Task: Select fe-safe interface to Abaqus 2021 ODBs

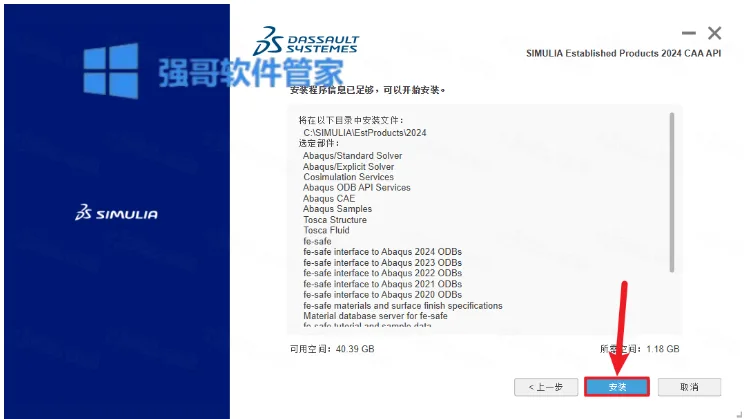Action: (x=382, y=284)
